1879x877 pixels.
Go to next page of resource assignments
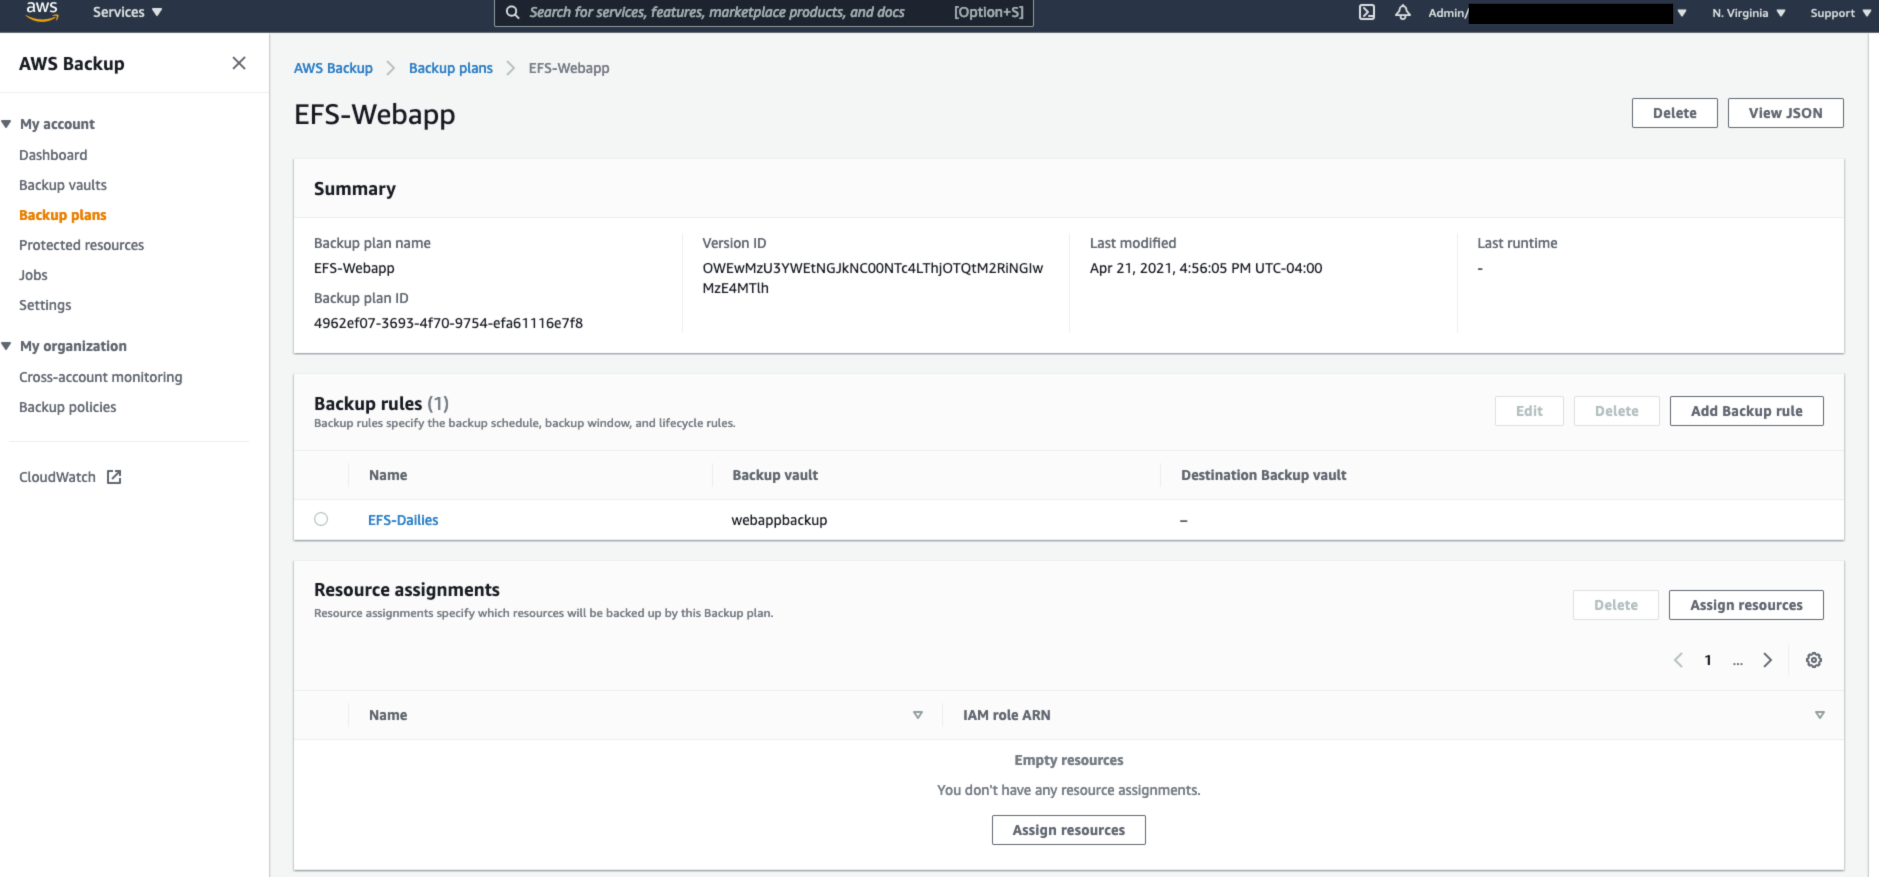point(1767,660)
